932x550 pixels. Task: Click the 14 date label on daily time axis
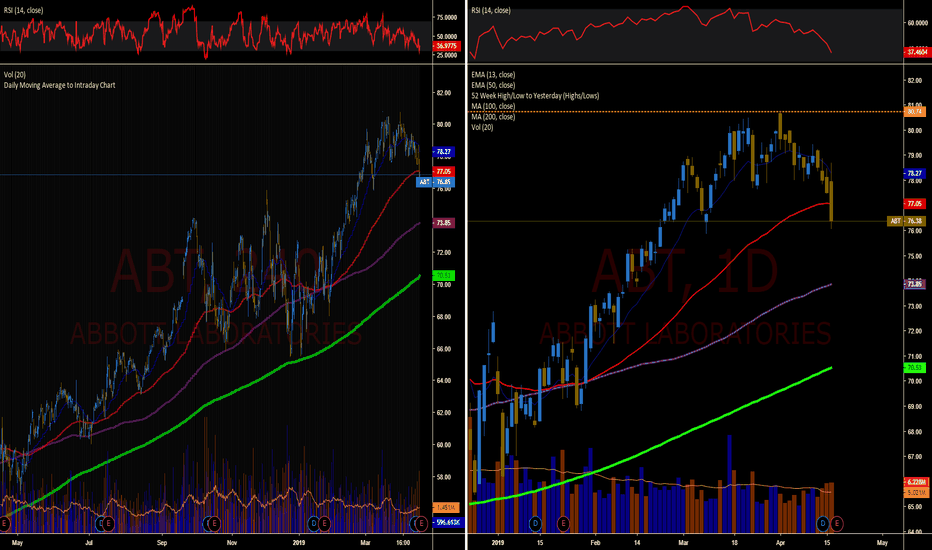(637, 542)
